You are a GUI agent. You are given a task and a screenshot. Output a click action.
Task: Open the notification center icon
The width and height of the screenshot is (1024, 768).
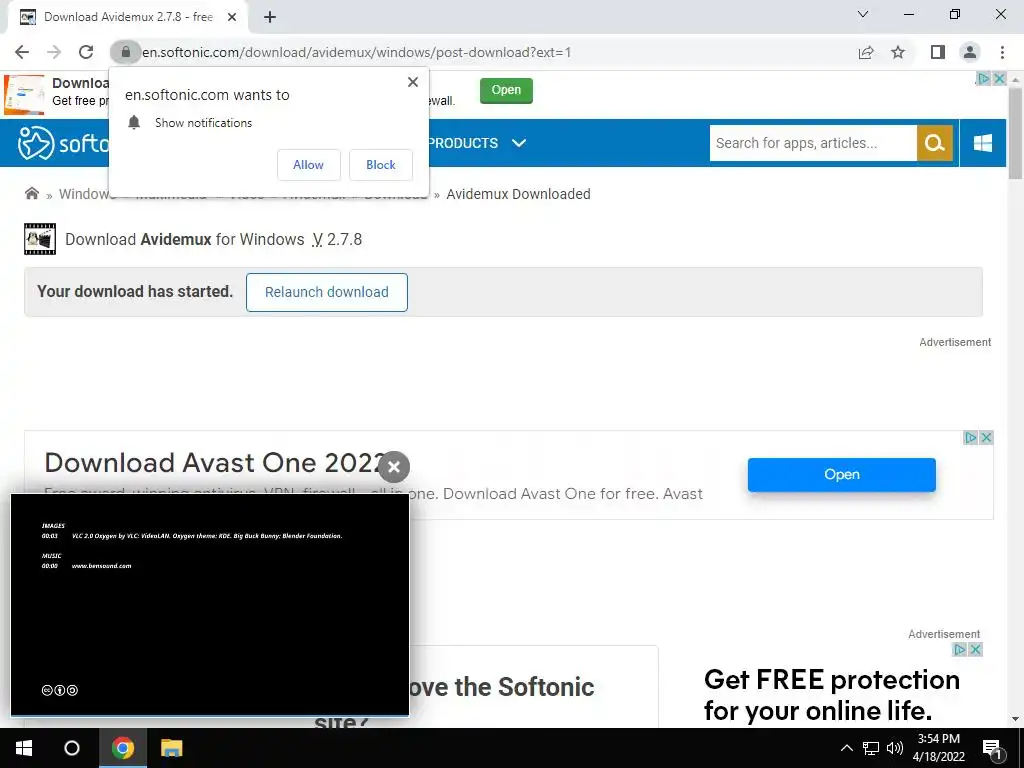click(x=993, y=748)
